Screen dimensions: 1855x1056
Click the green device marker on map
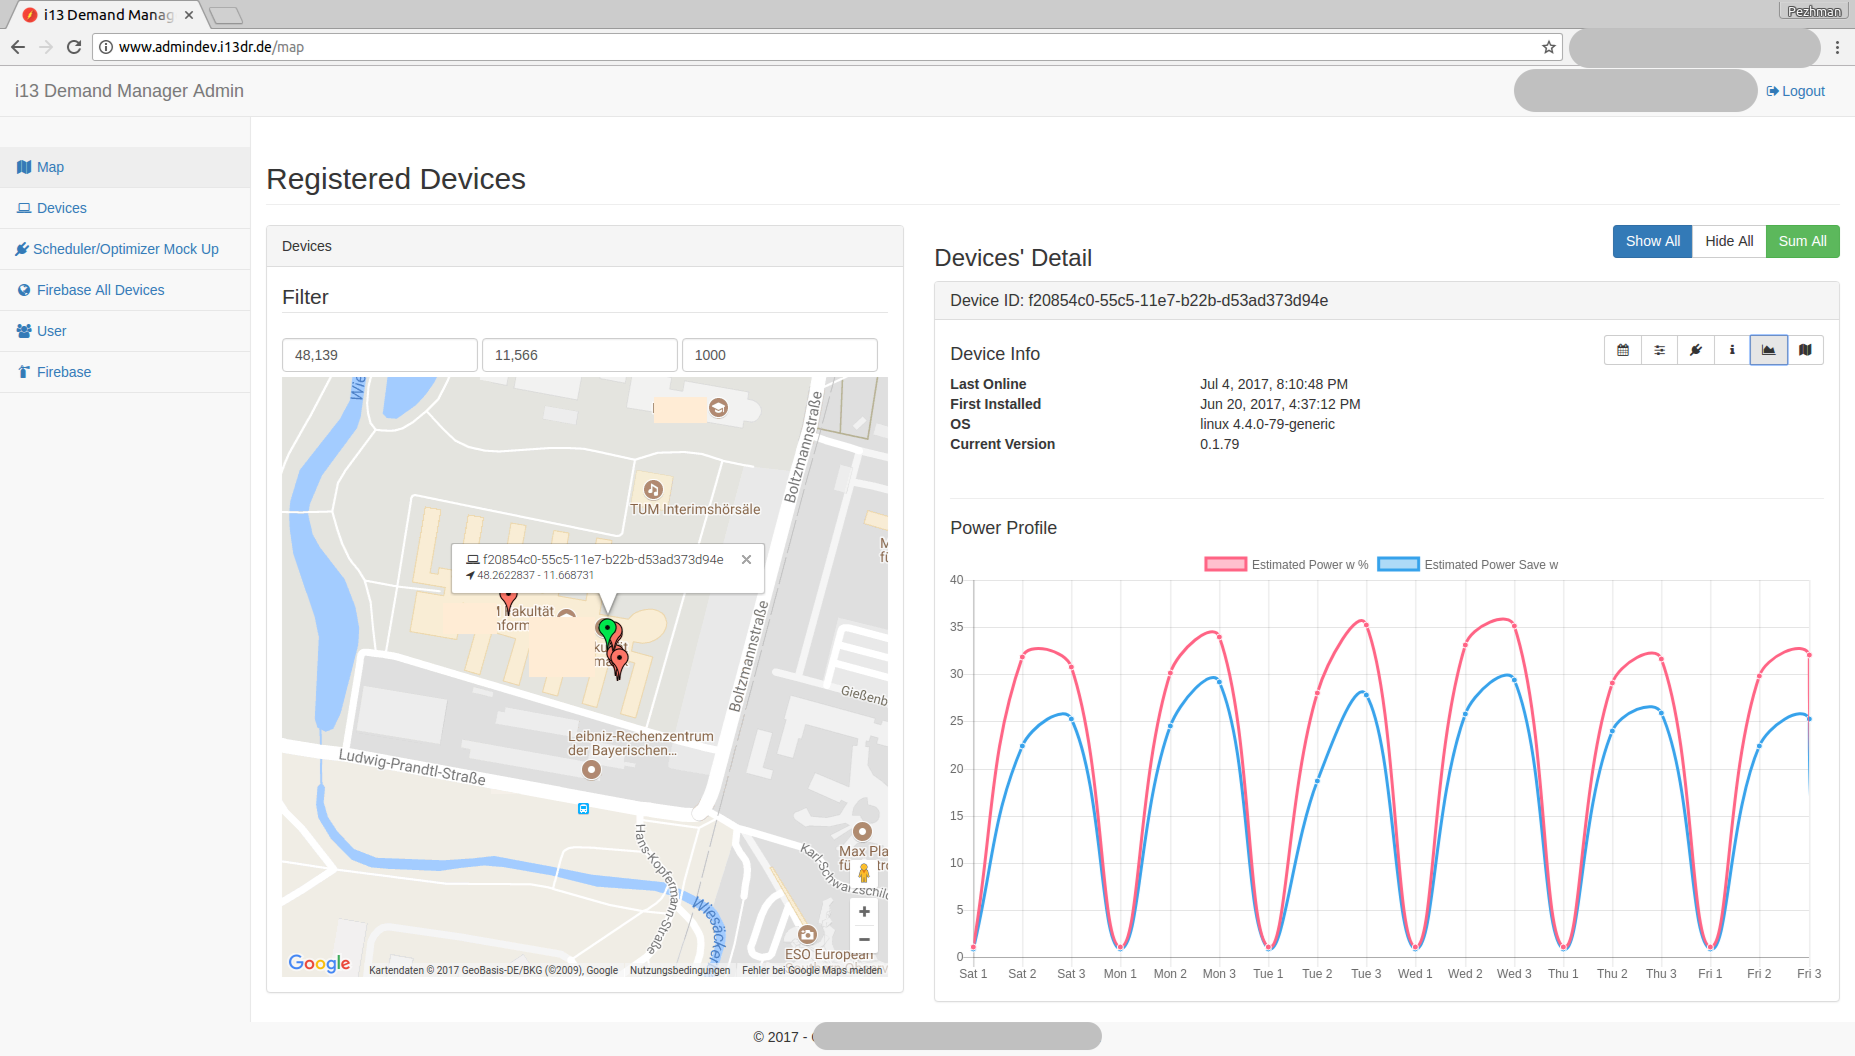[606, 629]
